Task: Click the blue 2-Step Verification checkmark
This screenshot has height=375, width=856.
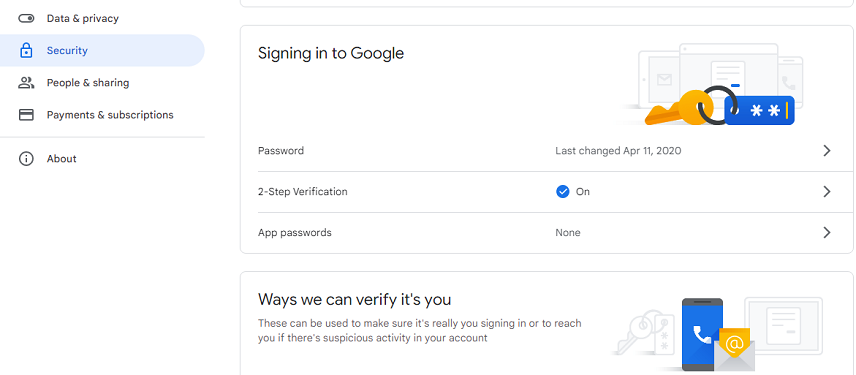Action: [562, 192]
